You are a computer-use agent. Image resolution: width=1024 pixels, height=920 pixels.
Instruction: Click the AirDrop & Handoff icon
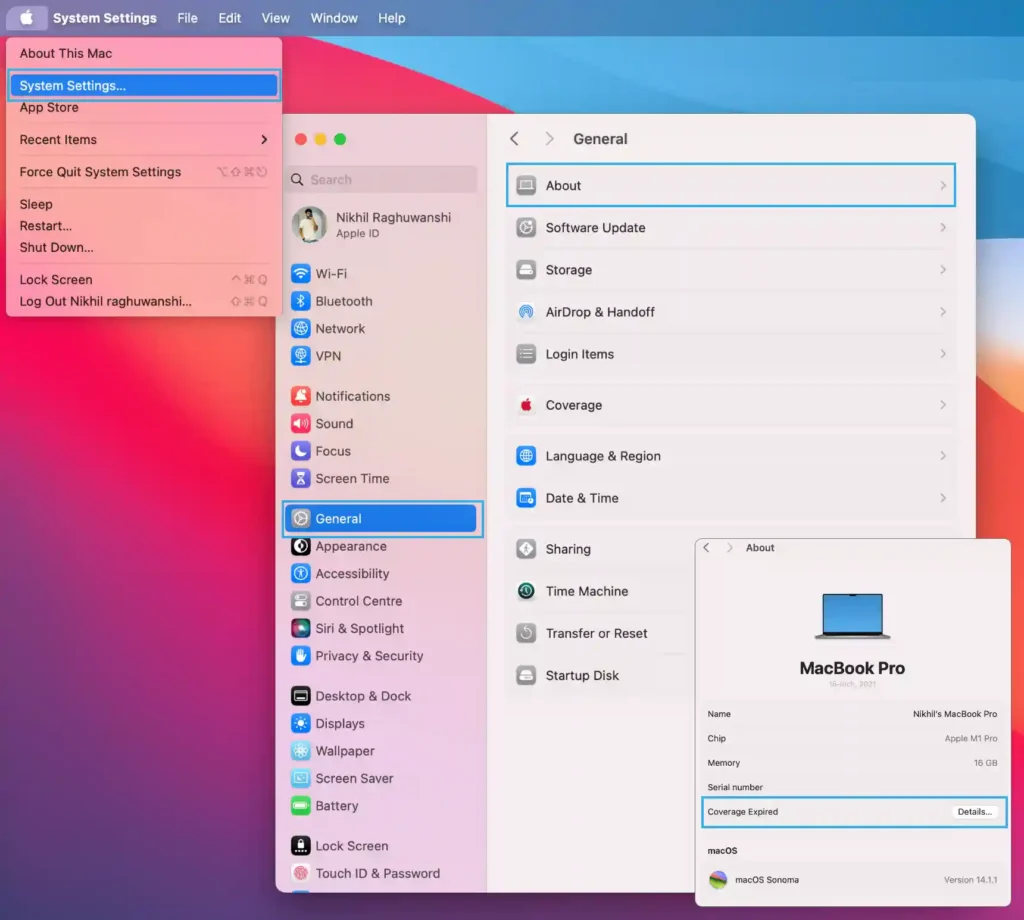[526, 312]
